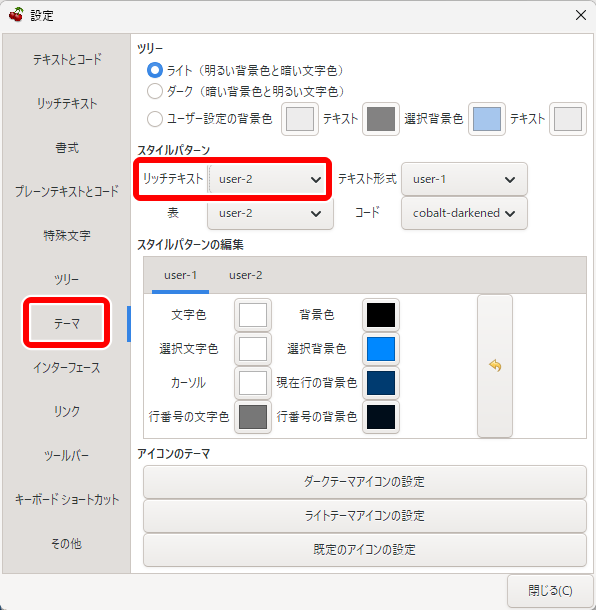
Task: Click the light blue tree 選択背景色 swatch
Action: 487,119
